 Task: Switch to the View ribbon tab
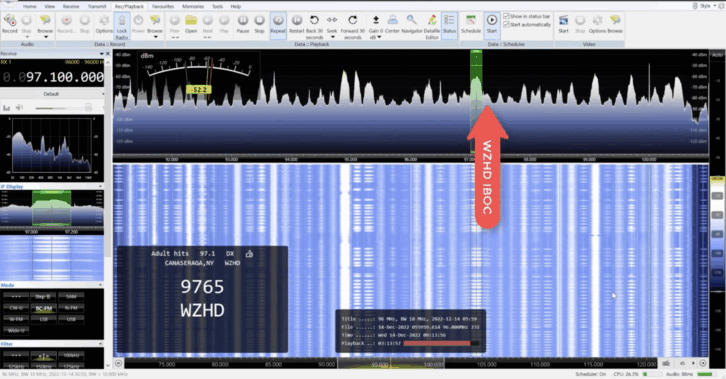pyautogui.click(x=50, y=6)
